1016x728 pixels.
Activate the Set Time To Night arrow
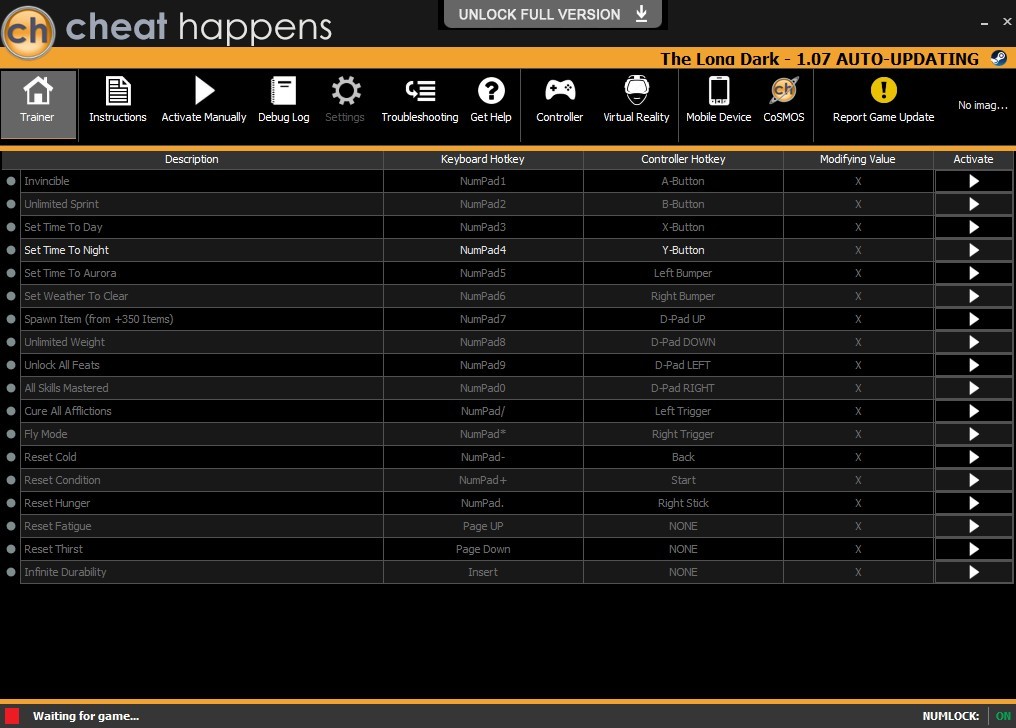[973, 250]
